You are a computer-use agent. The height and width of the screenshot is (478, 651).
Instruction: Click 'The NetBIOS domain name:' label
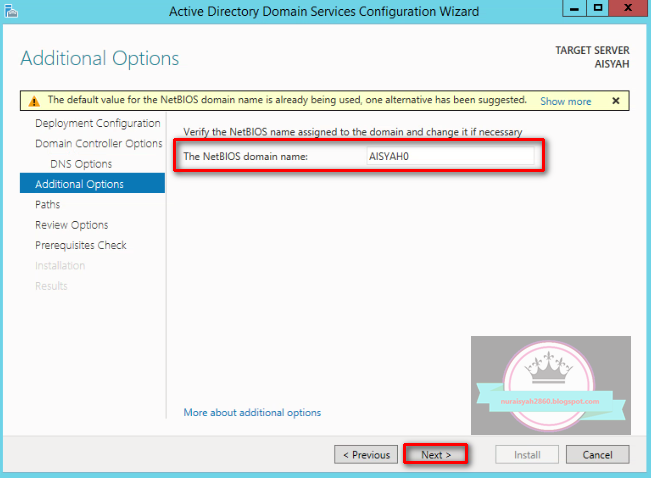tap(245, 157)
